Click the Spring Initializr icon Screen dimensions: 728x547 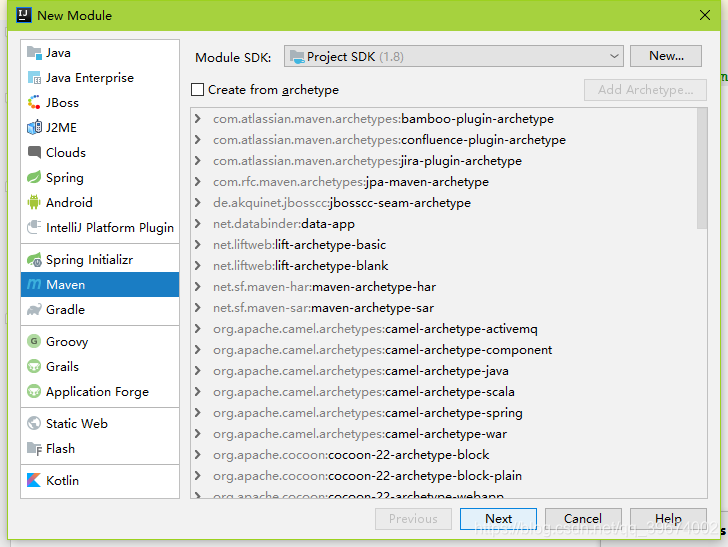[34, 260]
